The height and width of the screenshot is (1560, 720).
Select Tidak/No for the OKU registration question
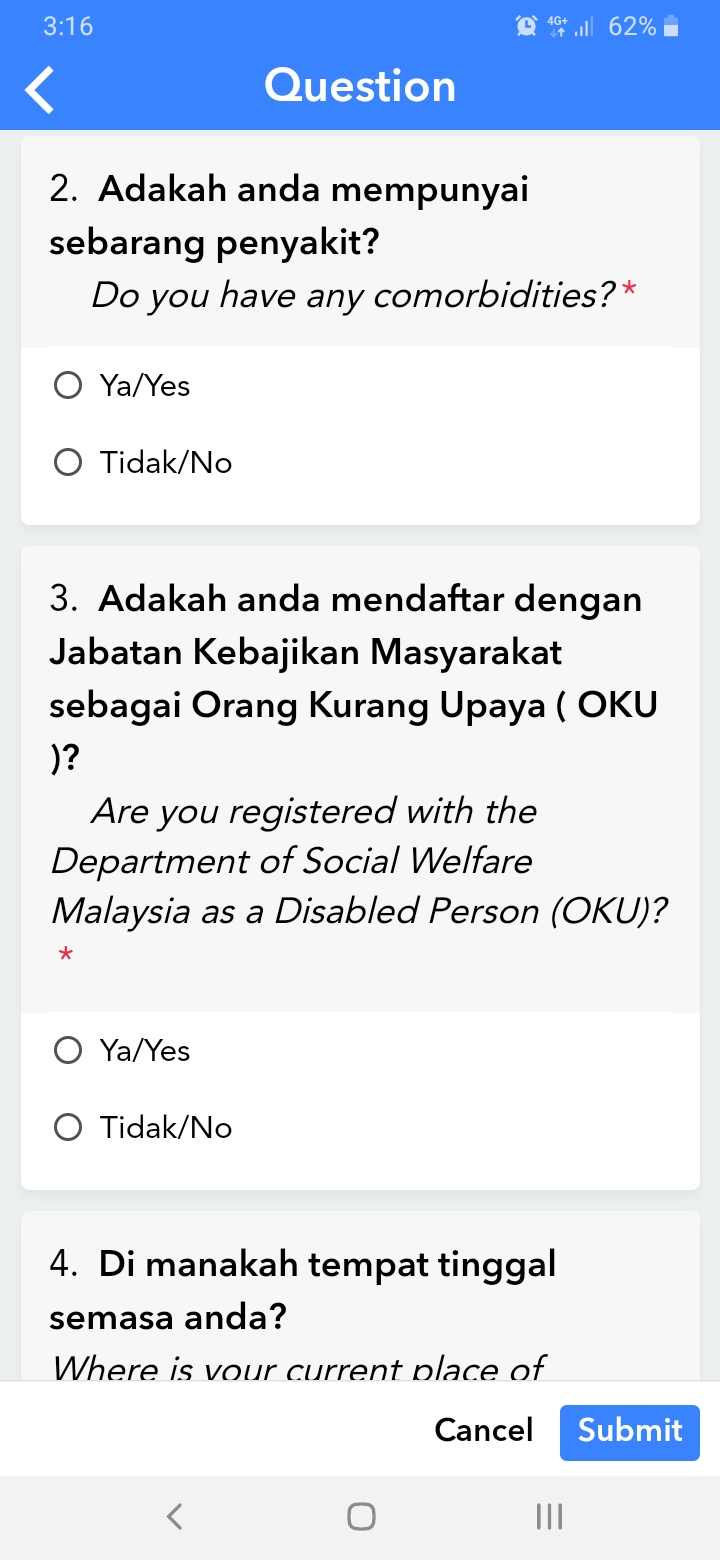coord(143,1127)
